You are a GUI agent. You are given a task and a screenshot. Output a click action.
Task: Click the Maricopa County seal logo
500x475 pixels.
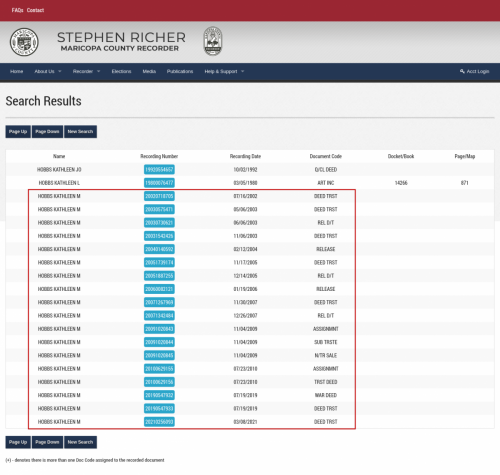24,42
